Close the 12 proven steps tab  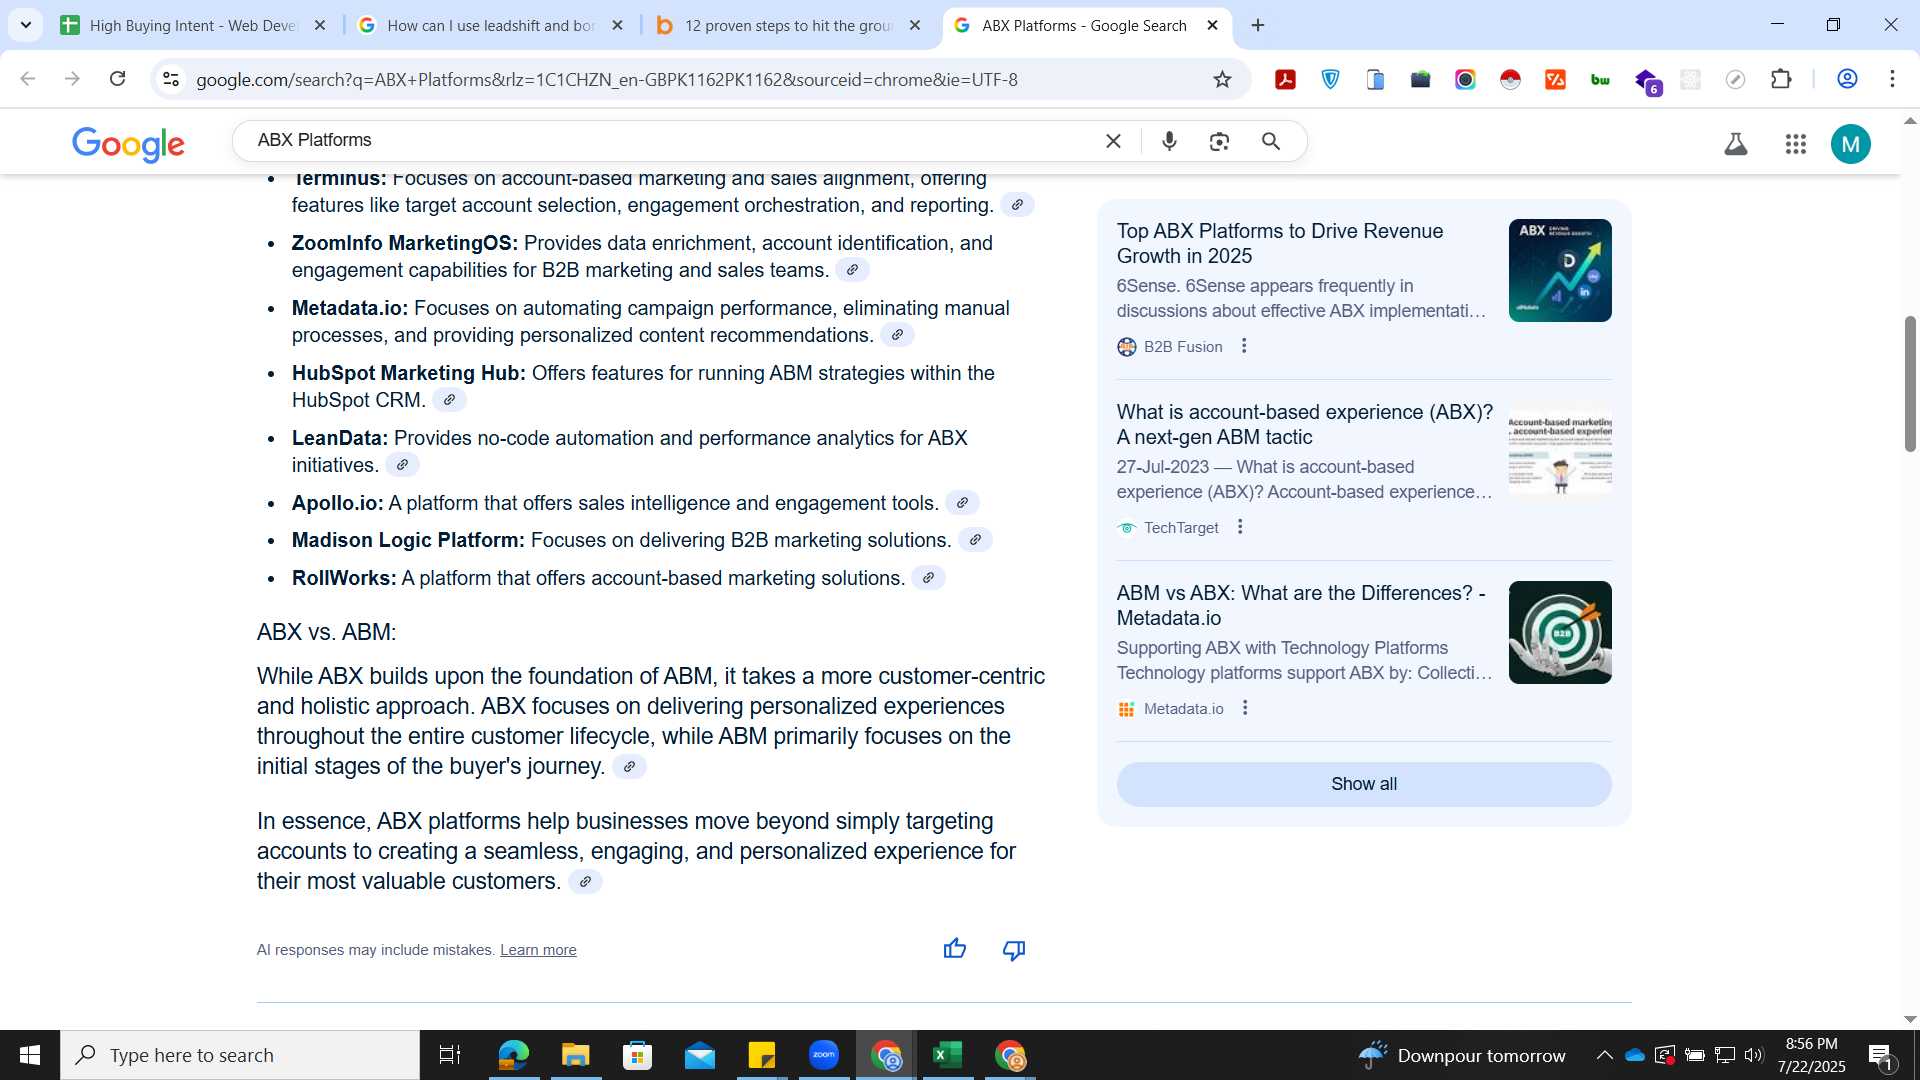coord(915,26)
